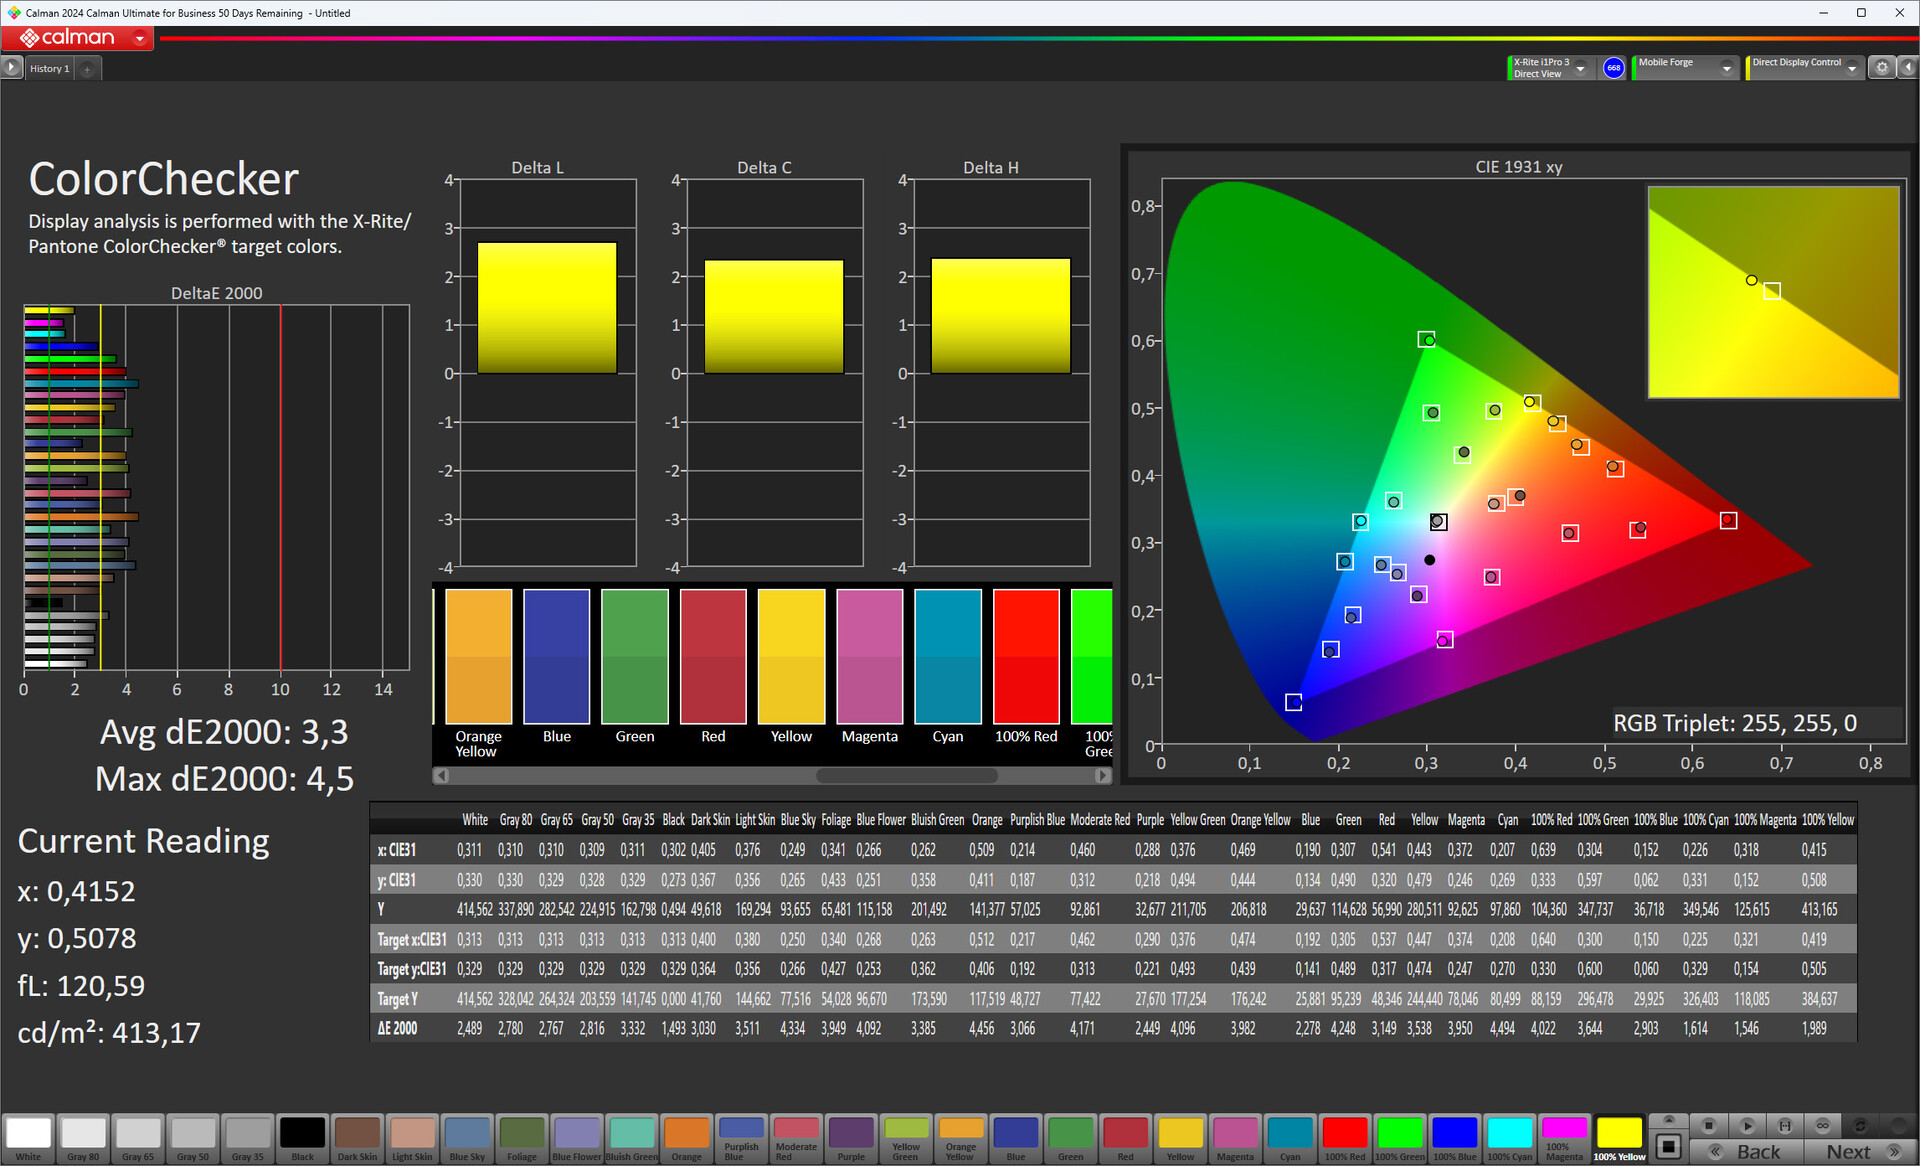Click the history play arrow icon
The width and height of the screenshot is (1920, 1166).
pos(11,68)
